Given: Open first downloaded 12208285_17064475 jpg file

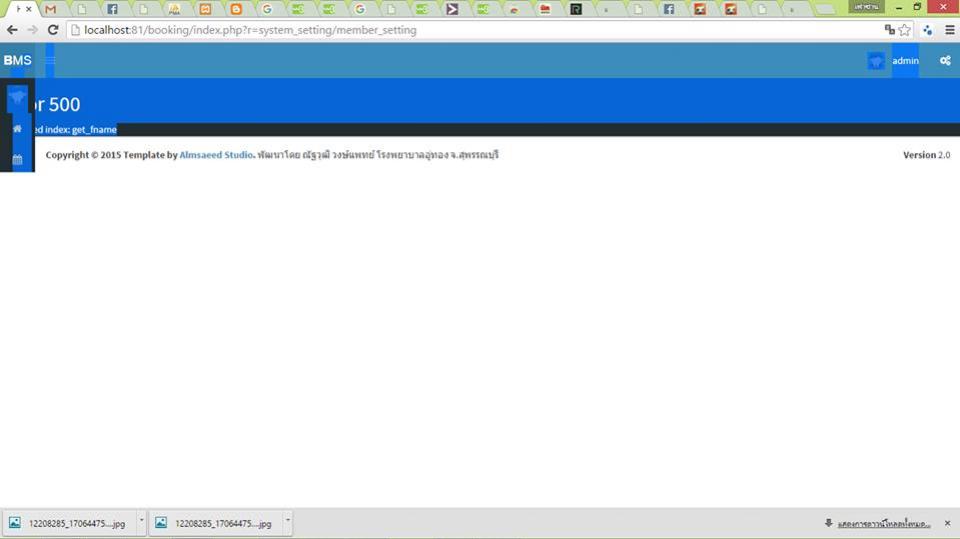Looking at the screenshot, I should [68, 523].
